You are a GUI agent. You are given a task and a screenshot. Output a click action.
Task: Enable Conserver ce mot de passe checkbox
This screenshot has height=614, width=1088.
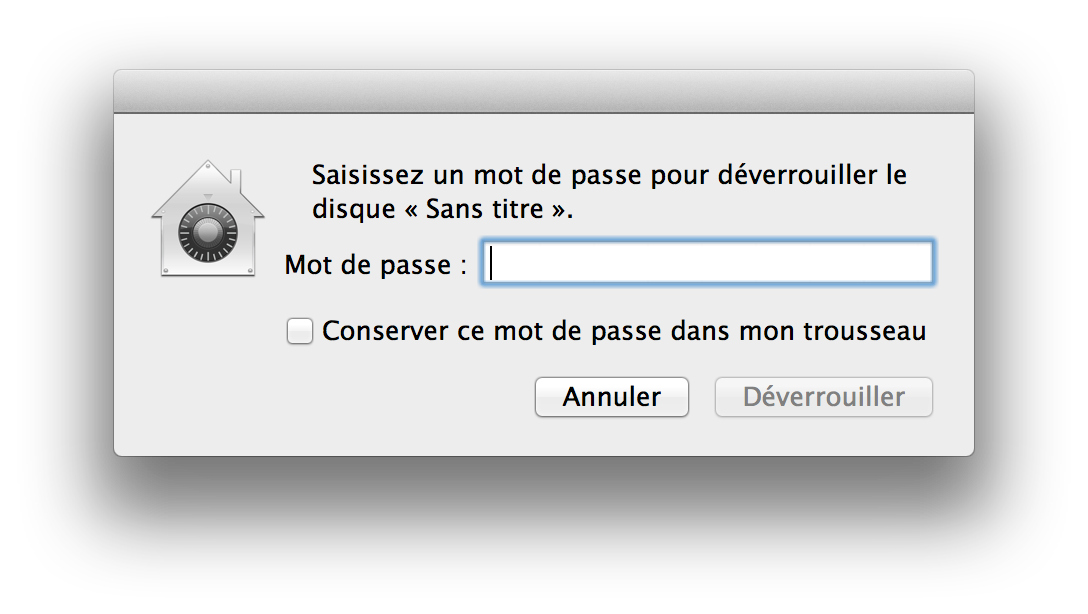pos(300,331)
